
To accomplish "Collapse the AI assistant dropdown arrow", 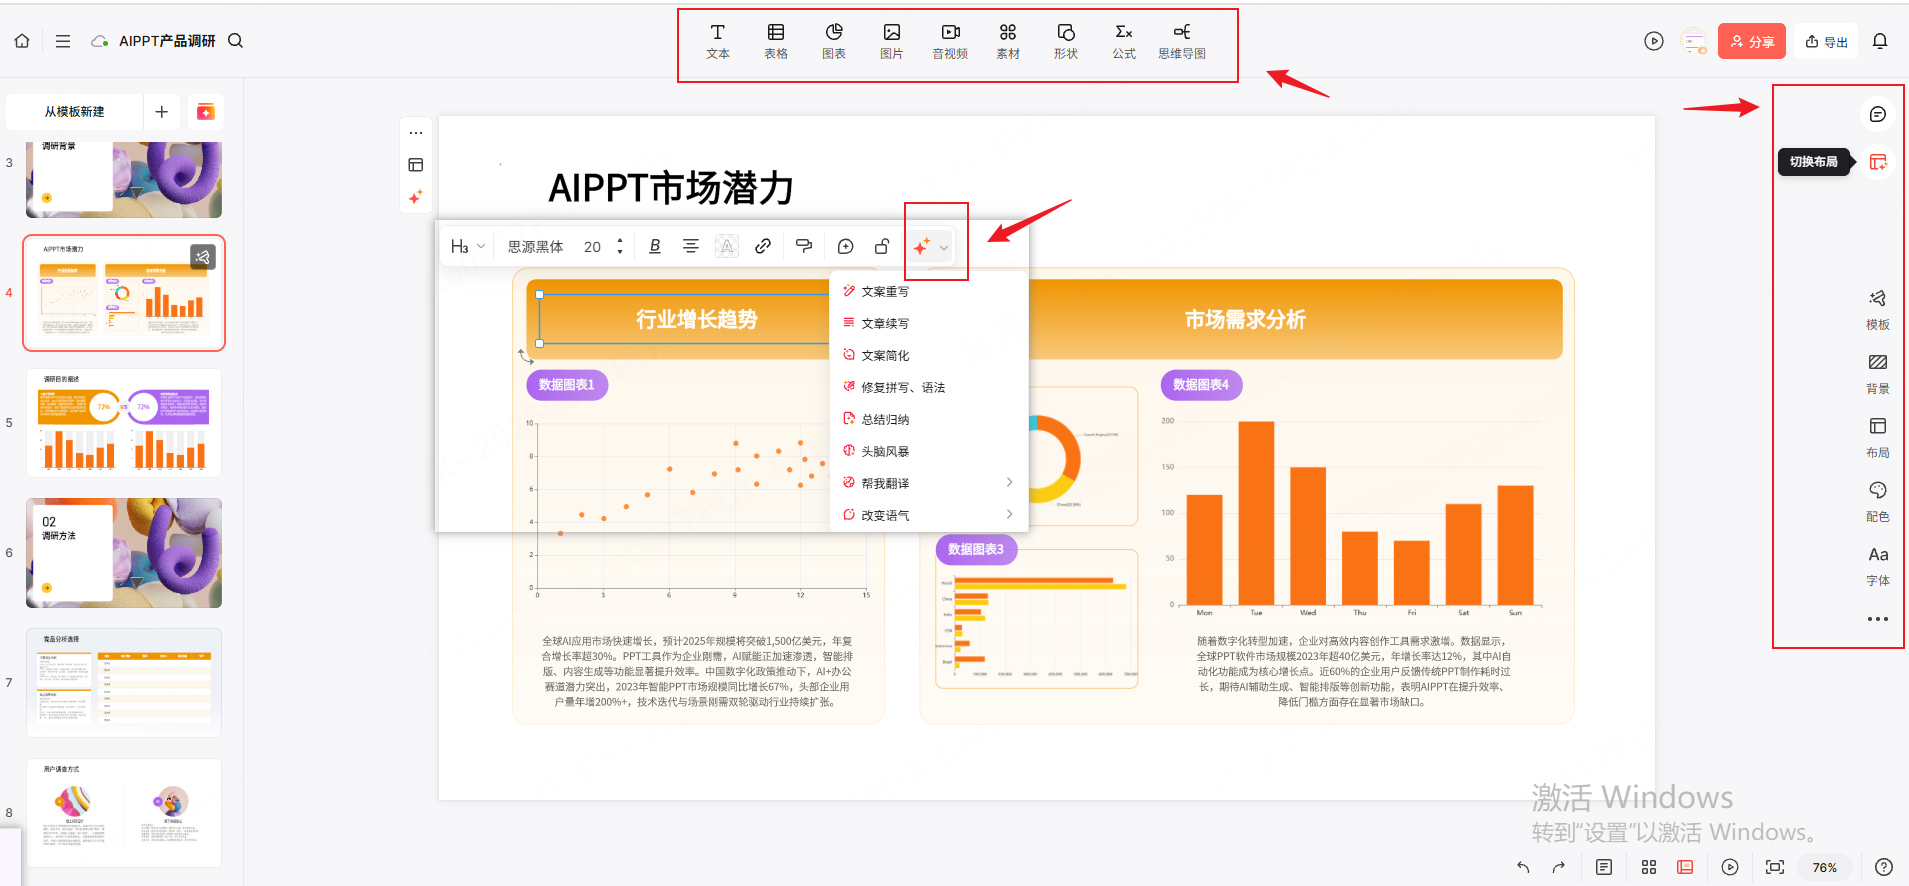I will [x=944, y=248].
